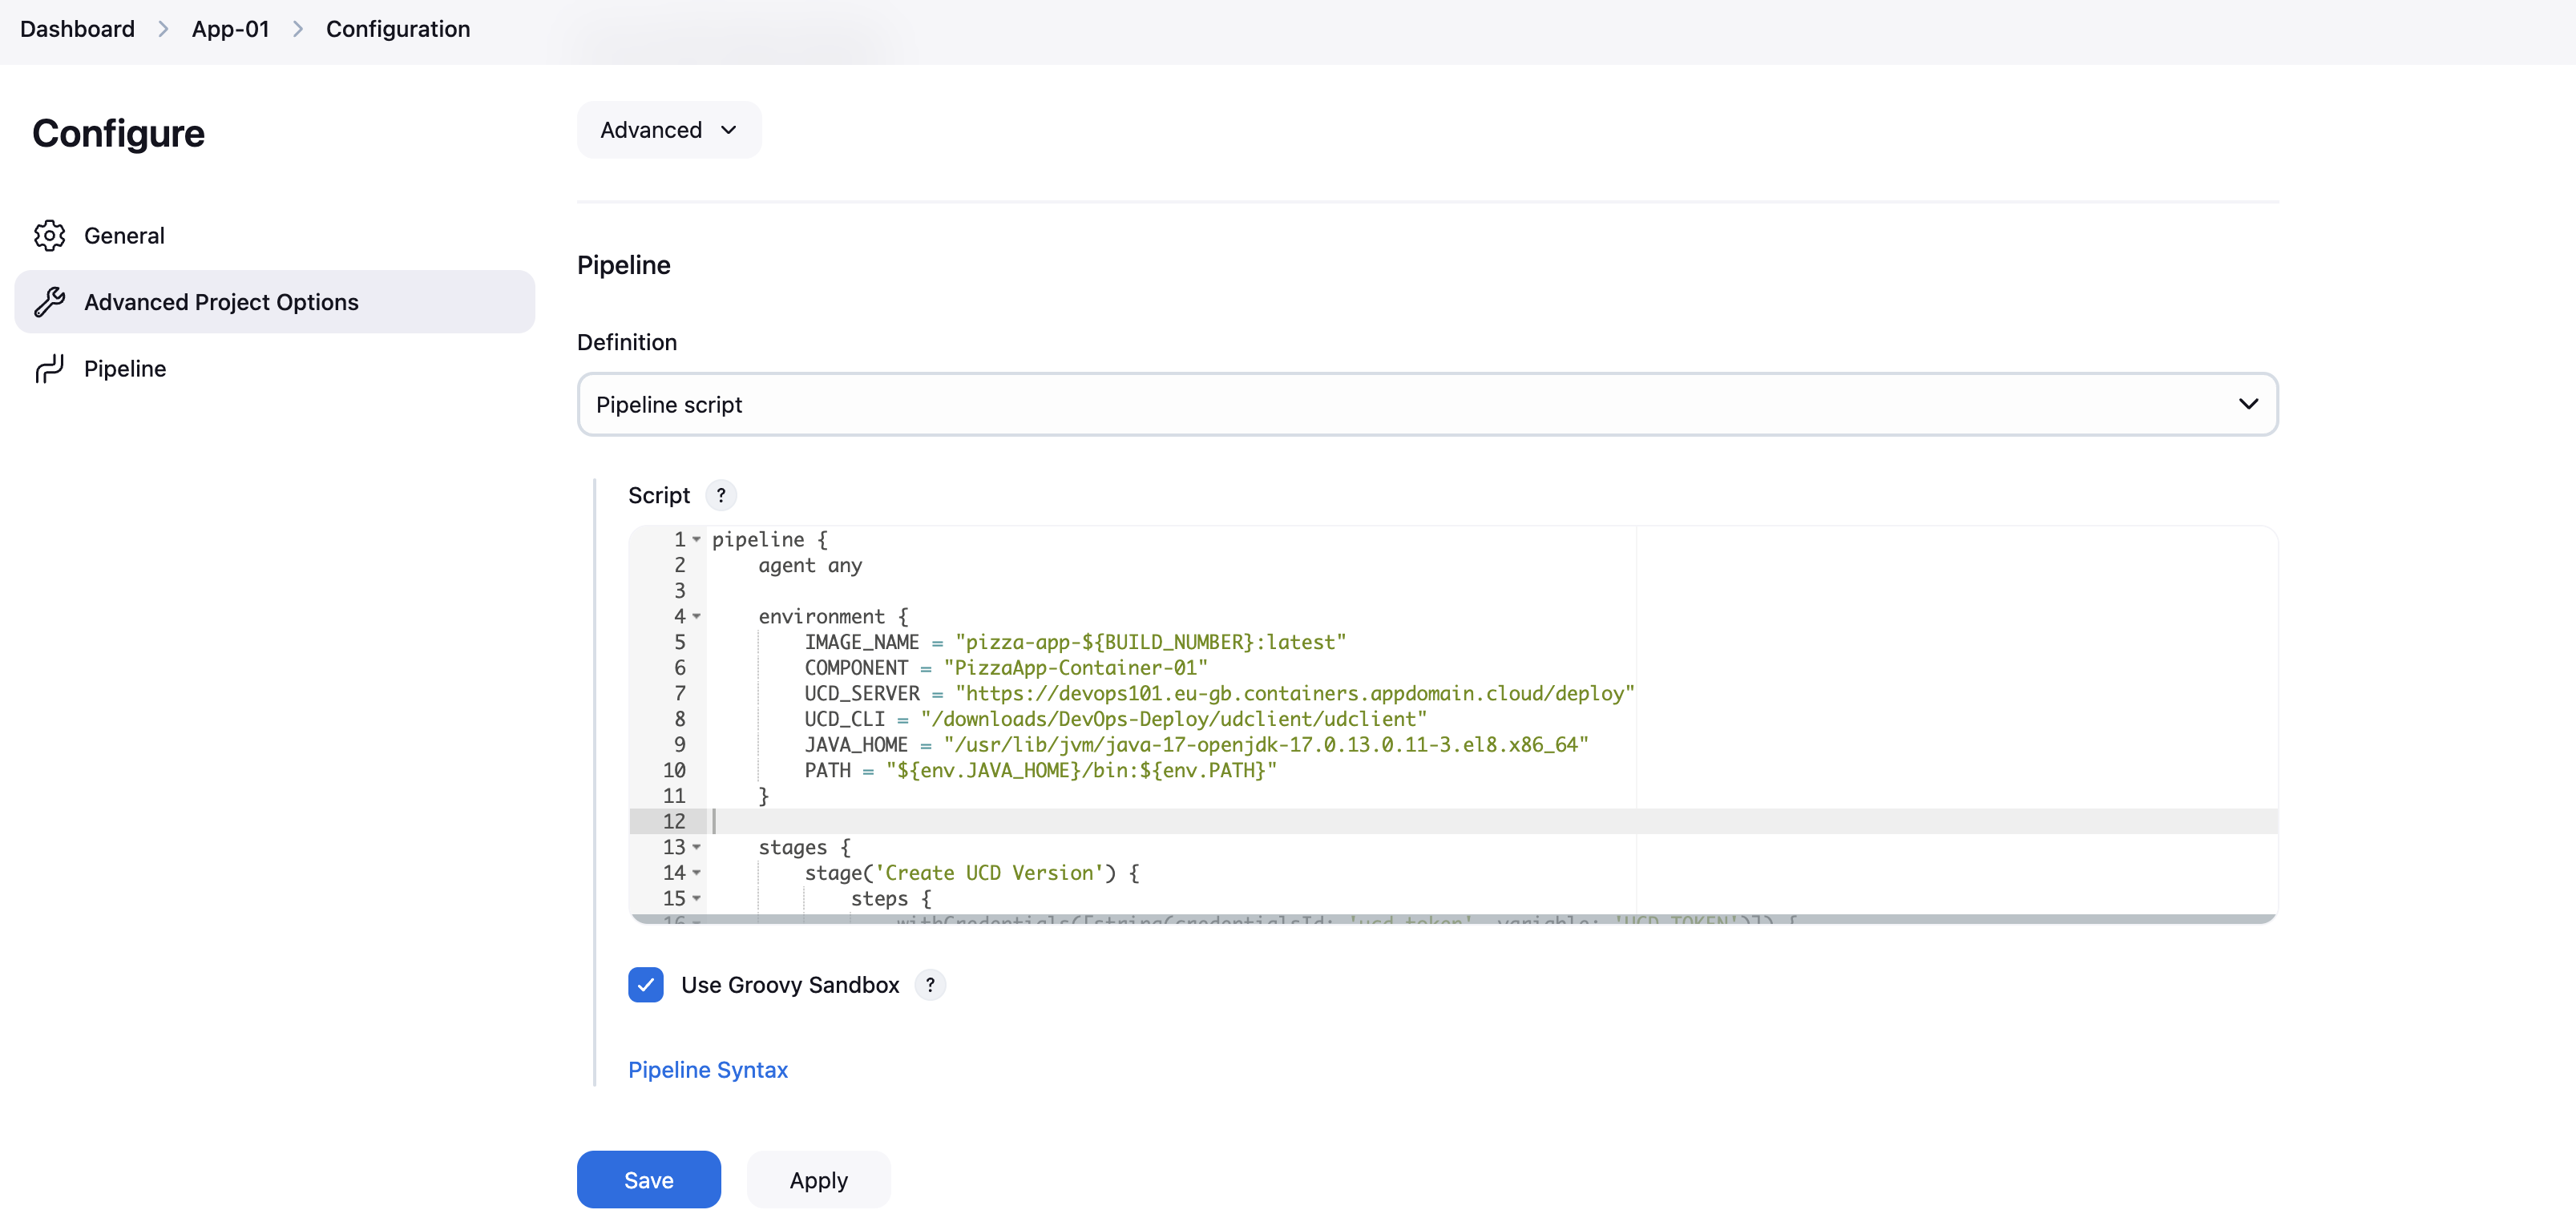
Task: Click the PATH = "${env.JAVA_HOME}..." line
Action: pyautogui.click(x=1040, y=771)
